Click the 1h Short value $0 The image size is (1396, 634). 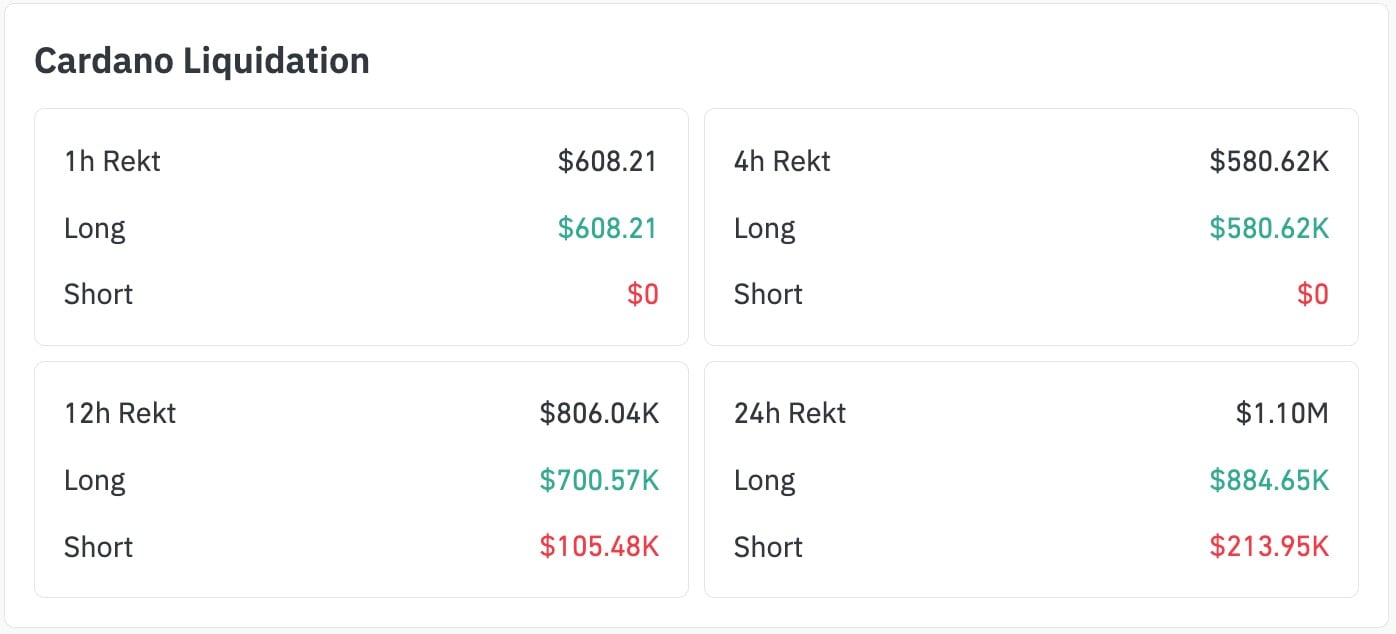pyautogui.click(x=642, y=294)
